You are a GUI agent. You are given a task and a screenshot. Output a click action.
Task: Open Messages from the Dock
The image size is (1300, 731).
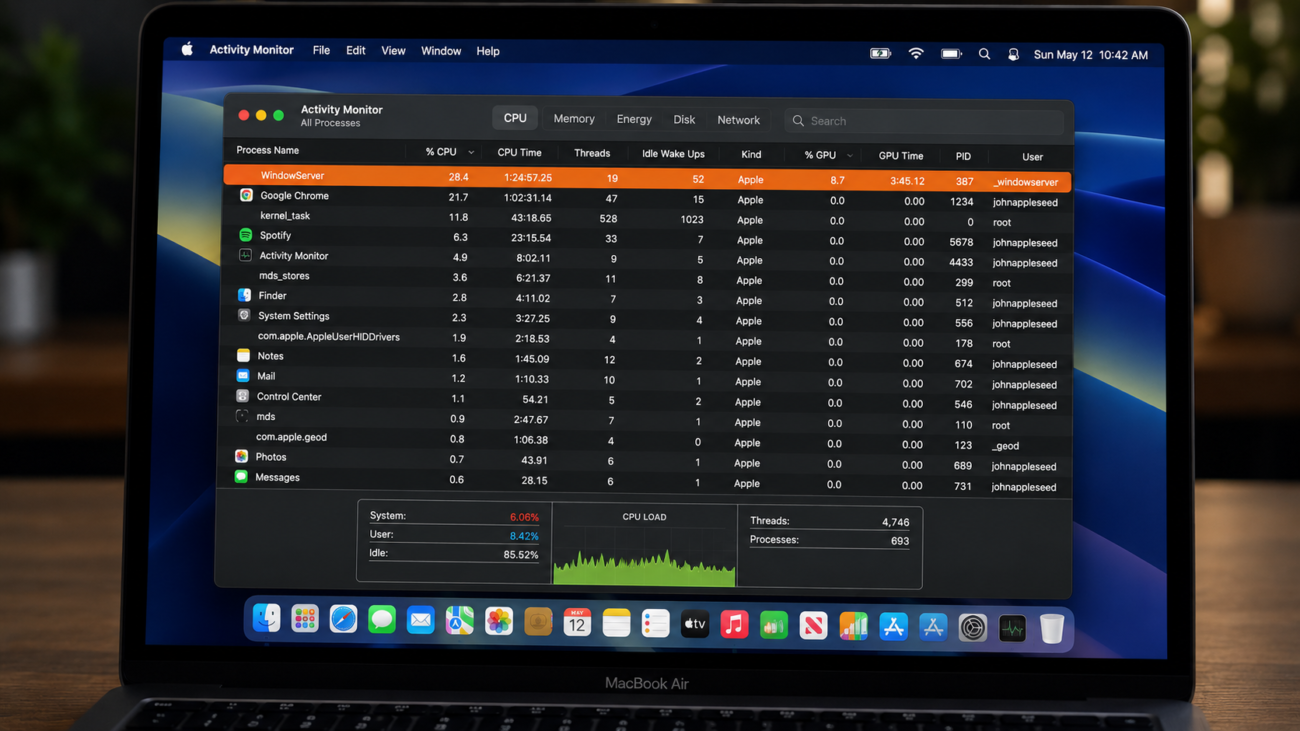pyautogui.click(x=382, y=620)
